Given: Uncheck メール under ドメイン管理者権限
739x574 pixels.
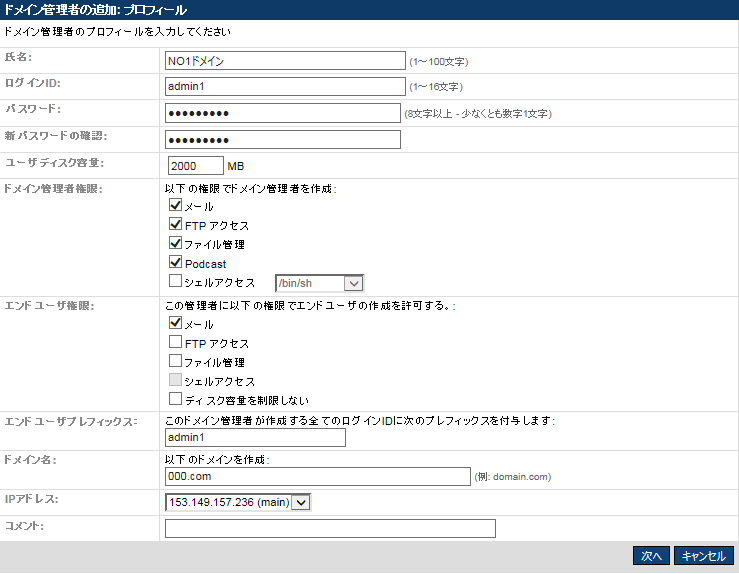Looking at the screenshot, I should pos(175,205).
